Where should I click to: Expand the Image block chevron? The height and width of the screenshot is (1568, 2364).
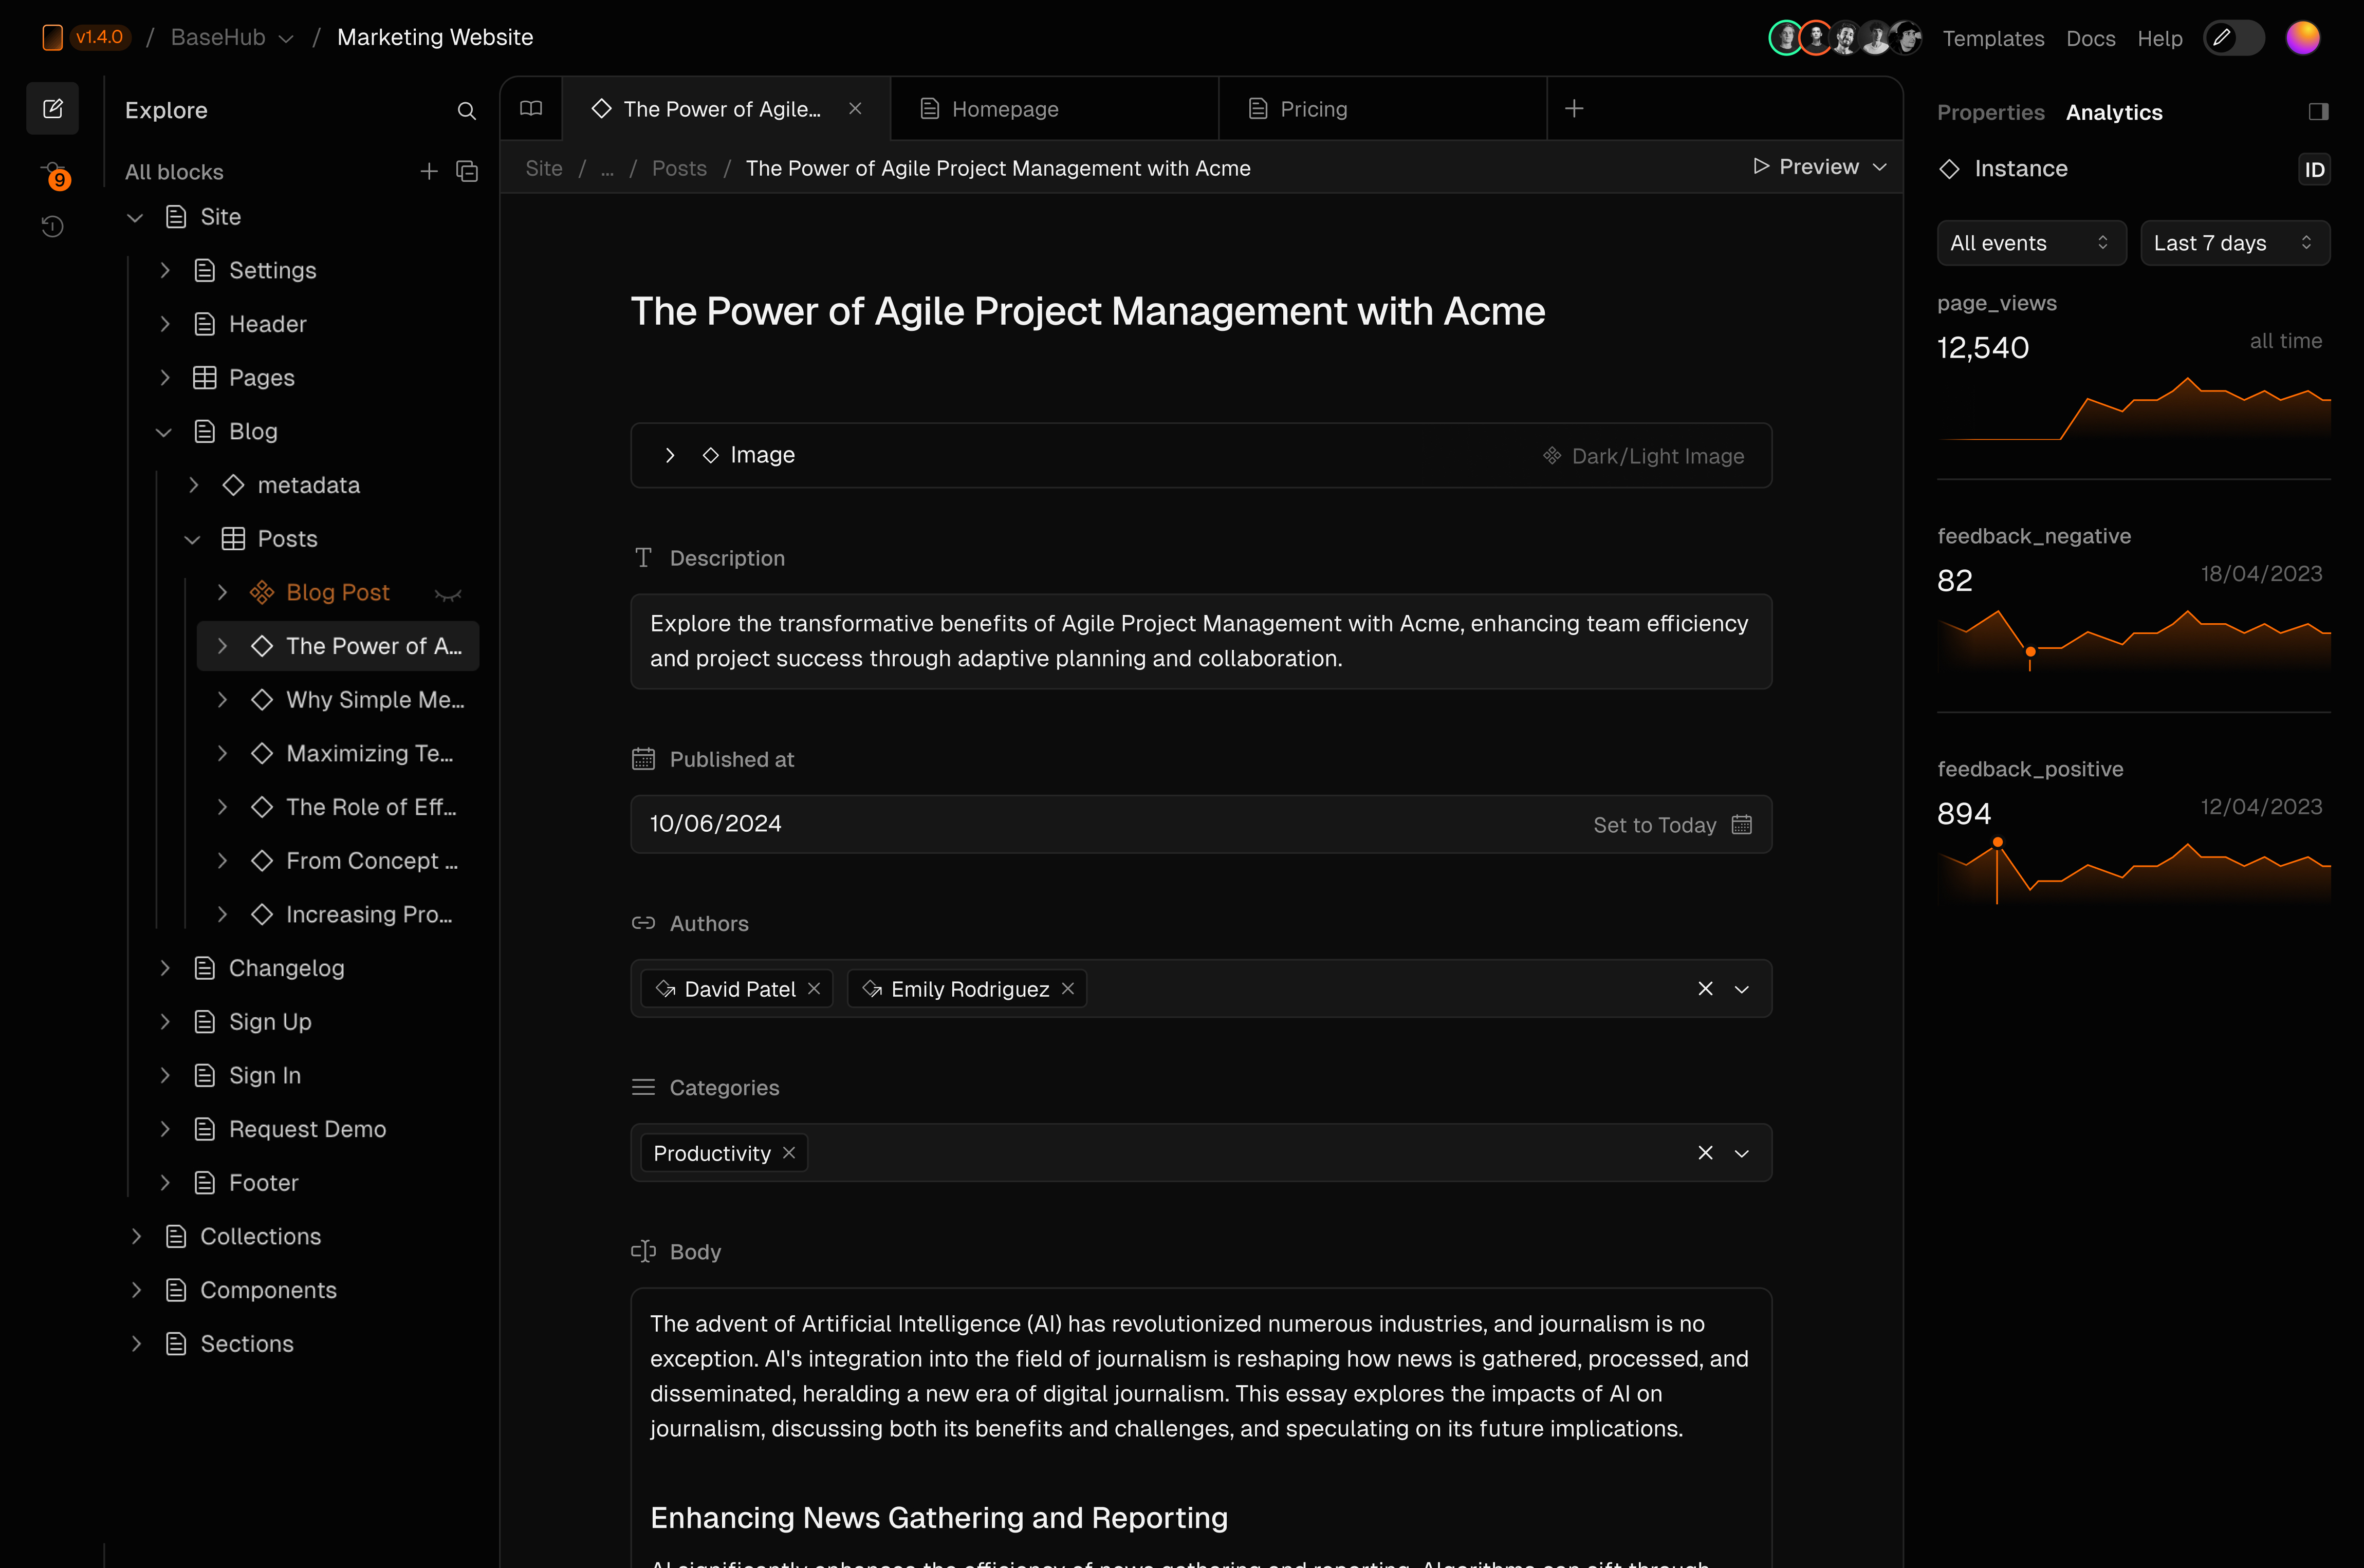670,455
